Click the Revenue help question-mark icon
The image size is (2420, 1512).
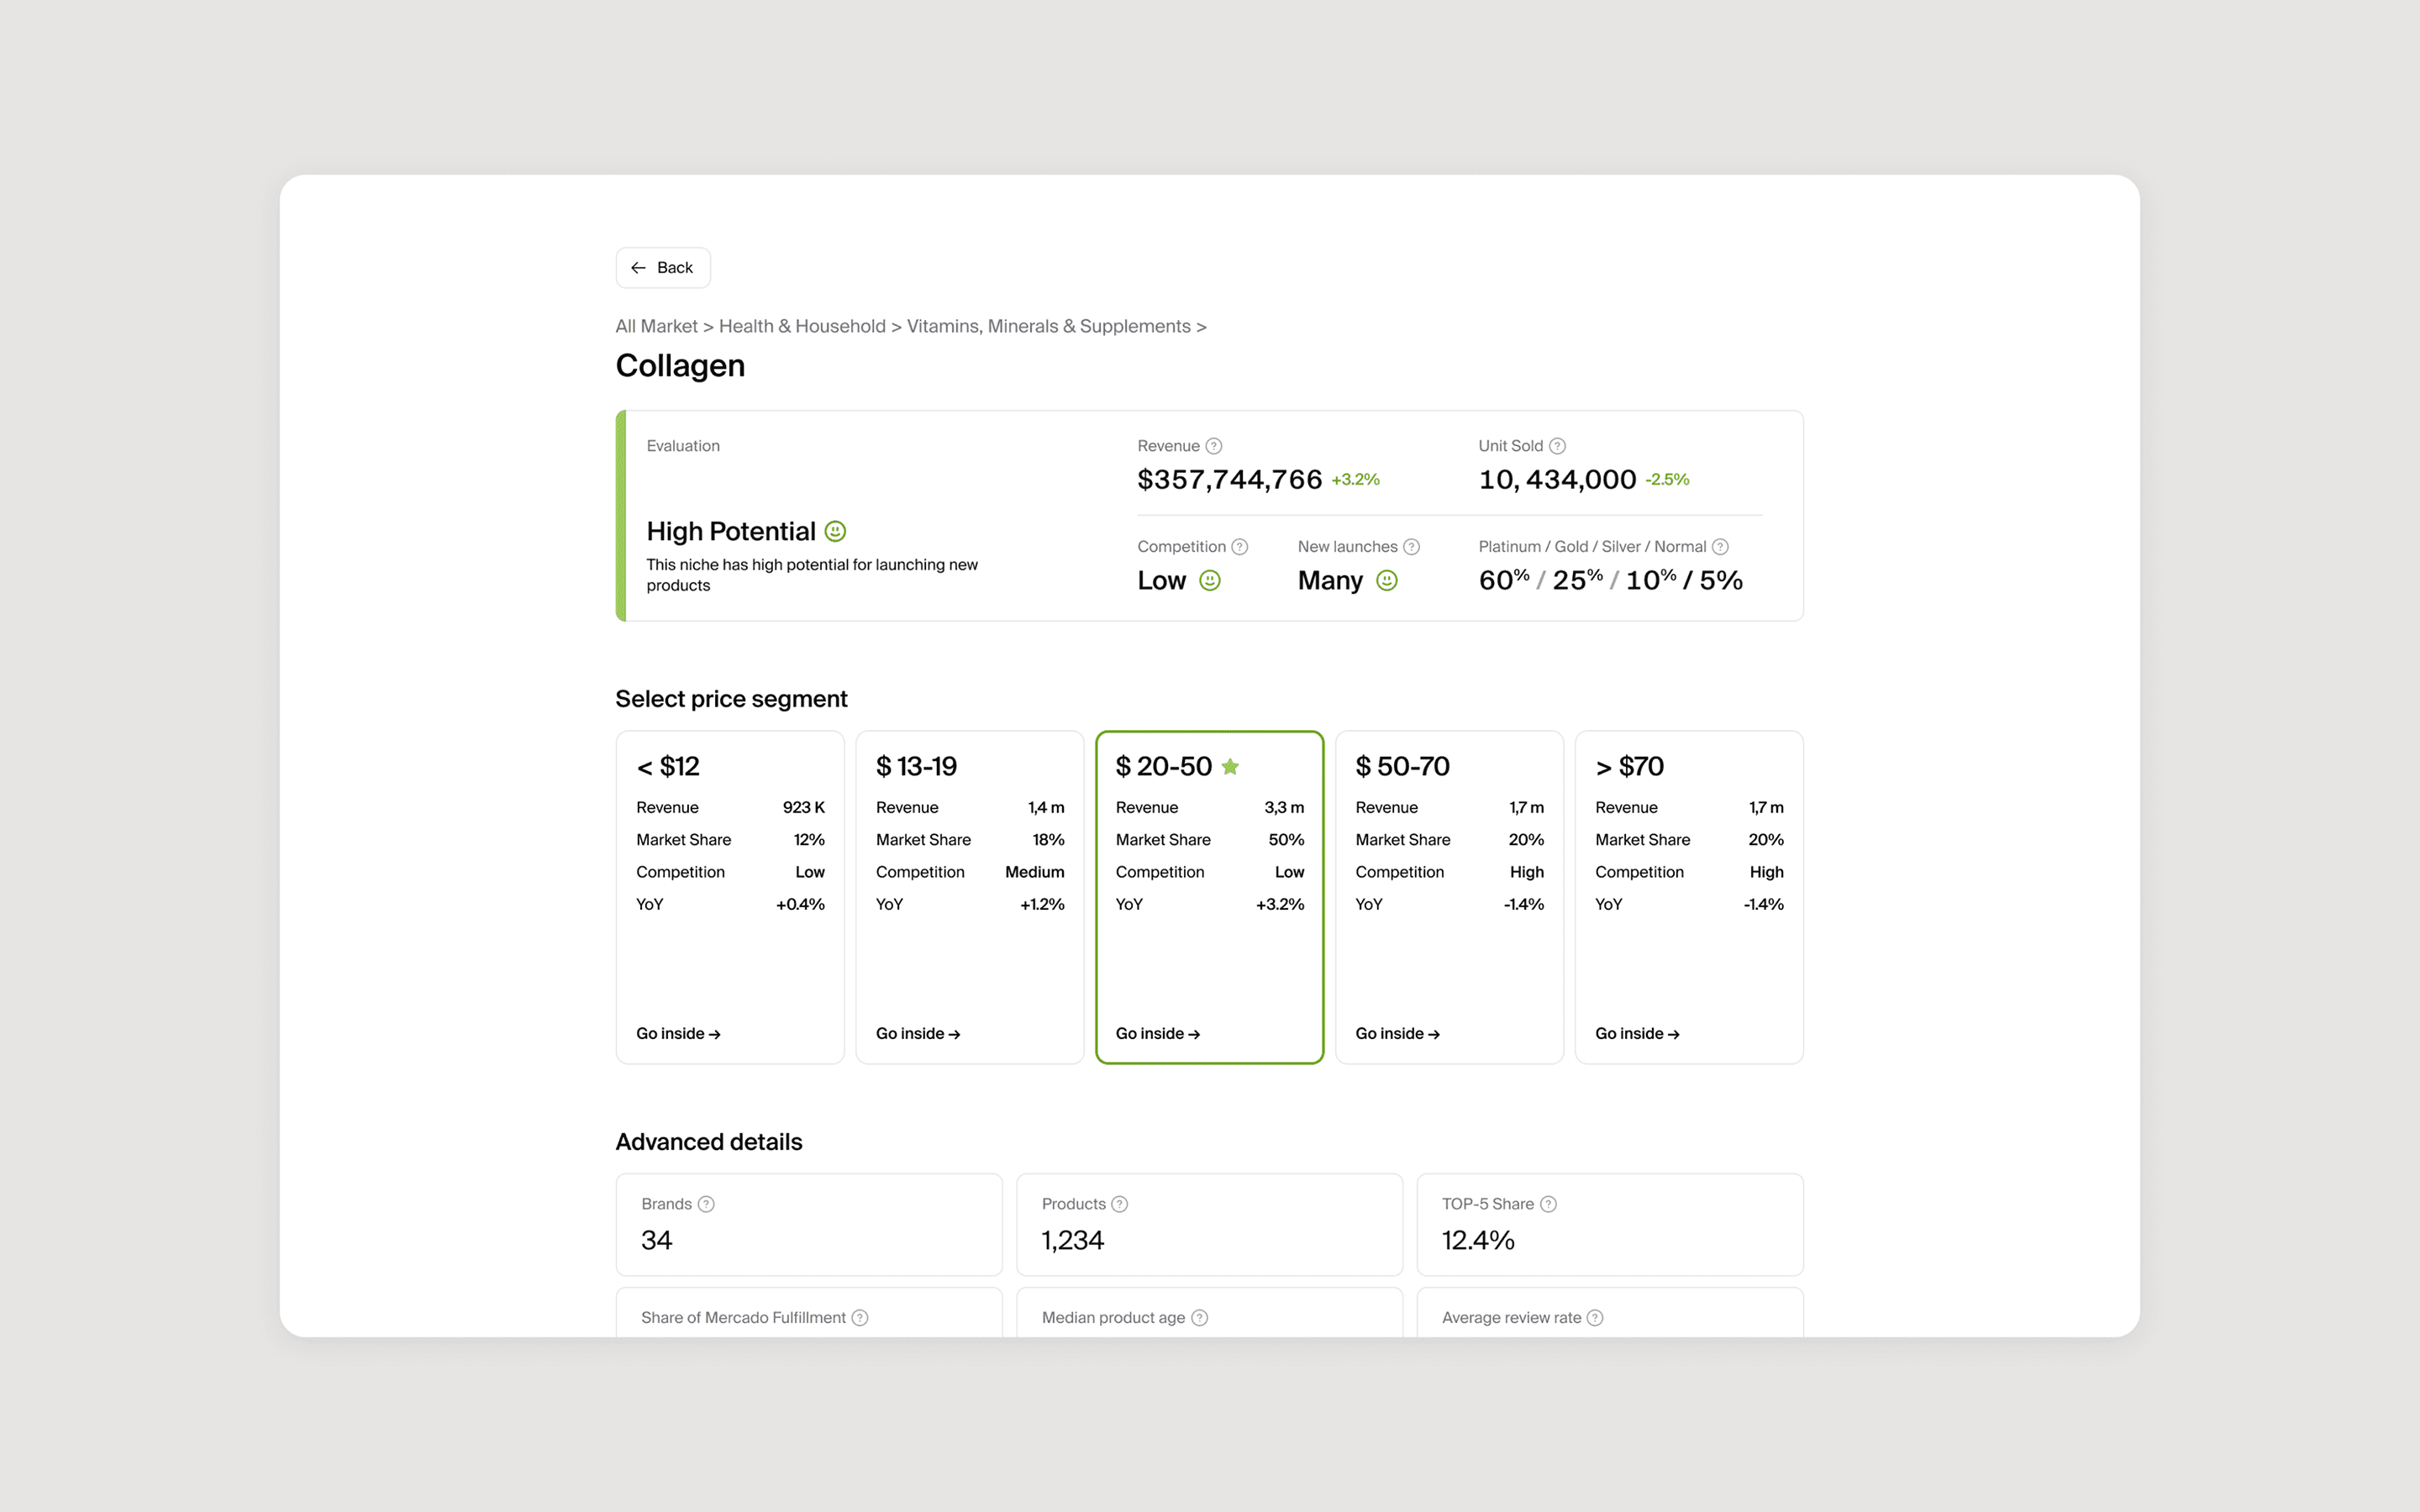(x=1213, y=446)
